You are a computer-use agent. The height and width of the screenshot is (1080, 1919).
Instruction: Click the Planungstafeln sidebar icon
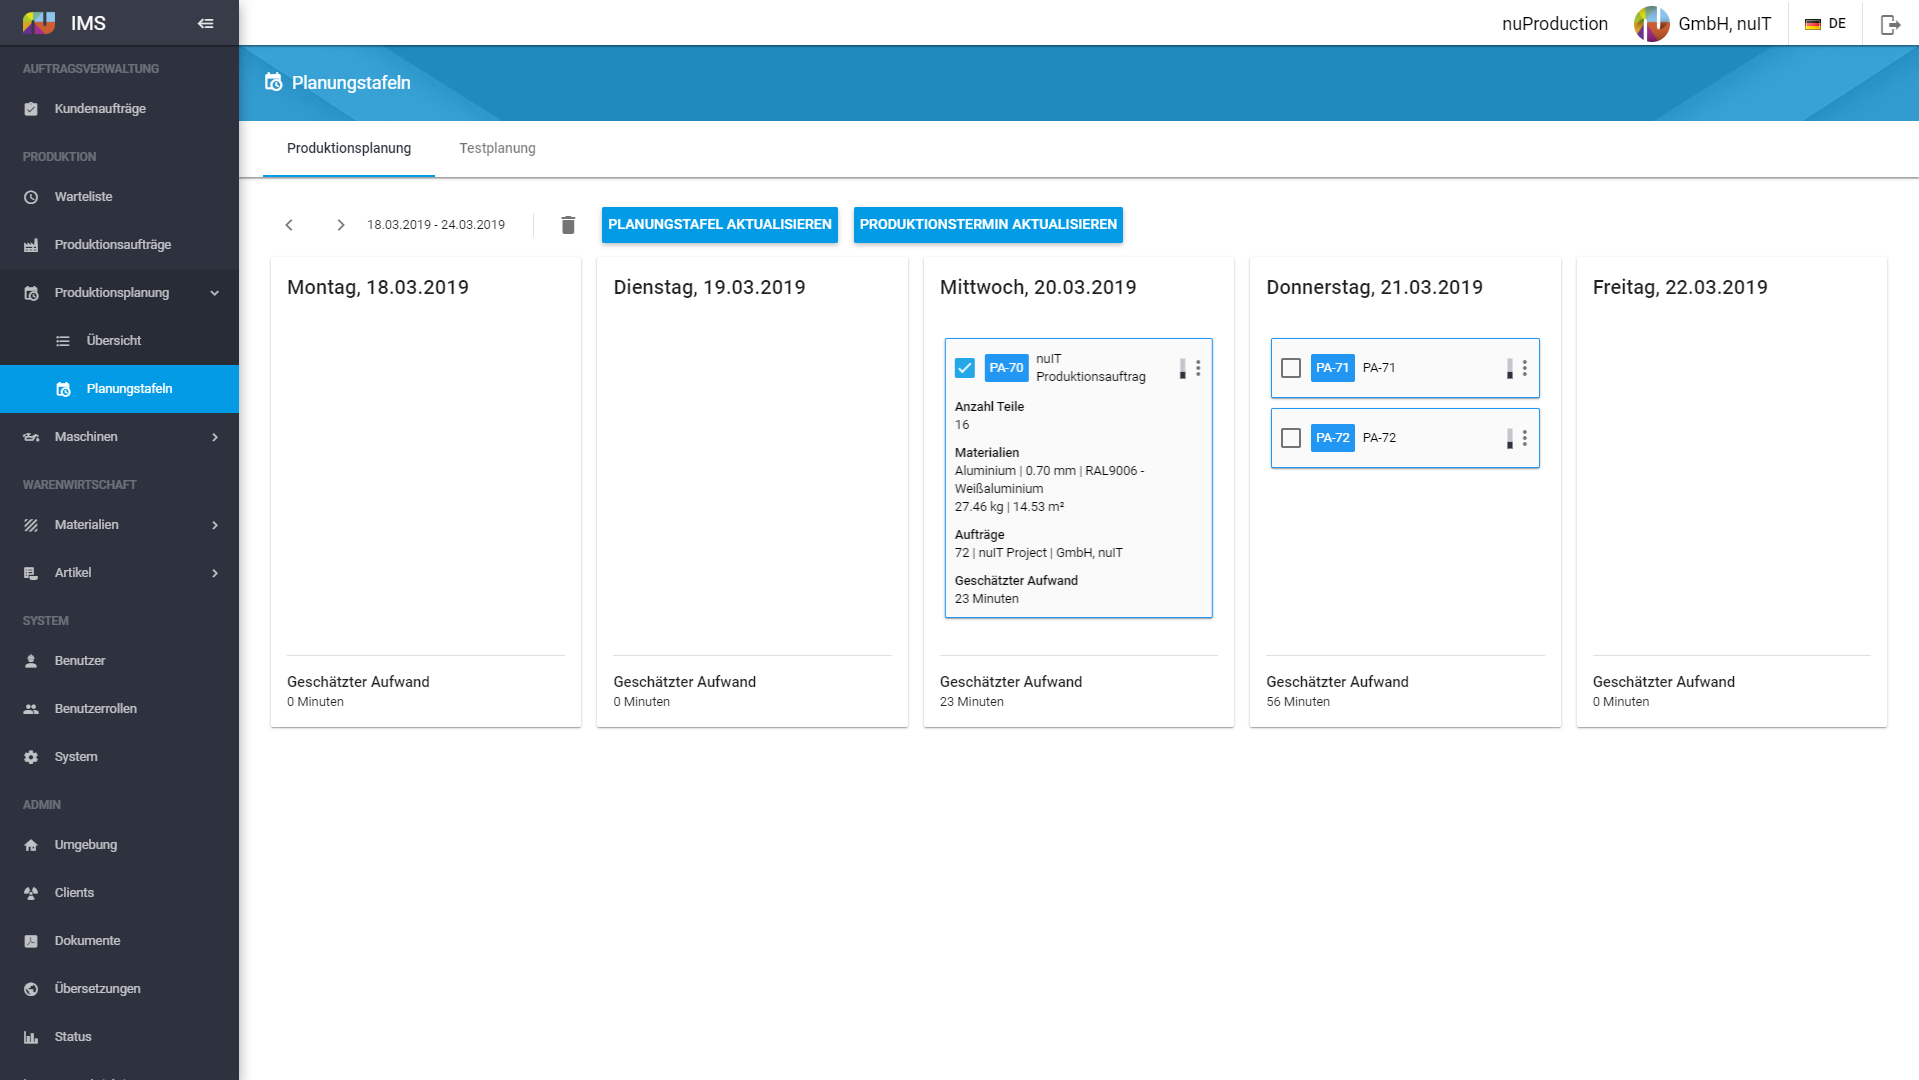coord(63,389)
